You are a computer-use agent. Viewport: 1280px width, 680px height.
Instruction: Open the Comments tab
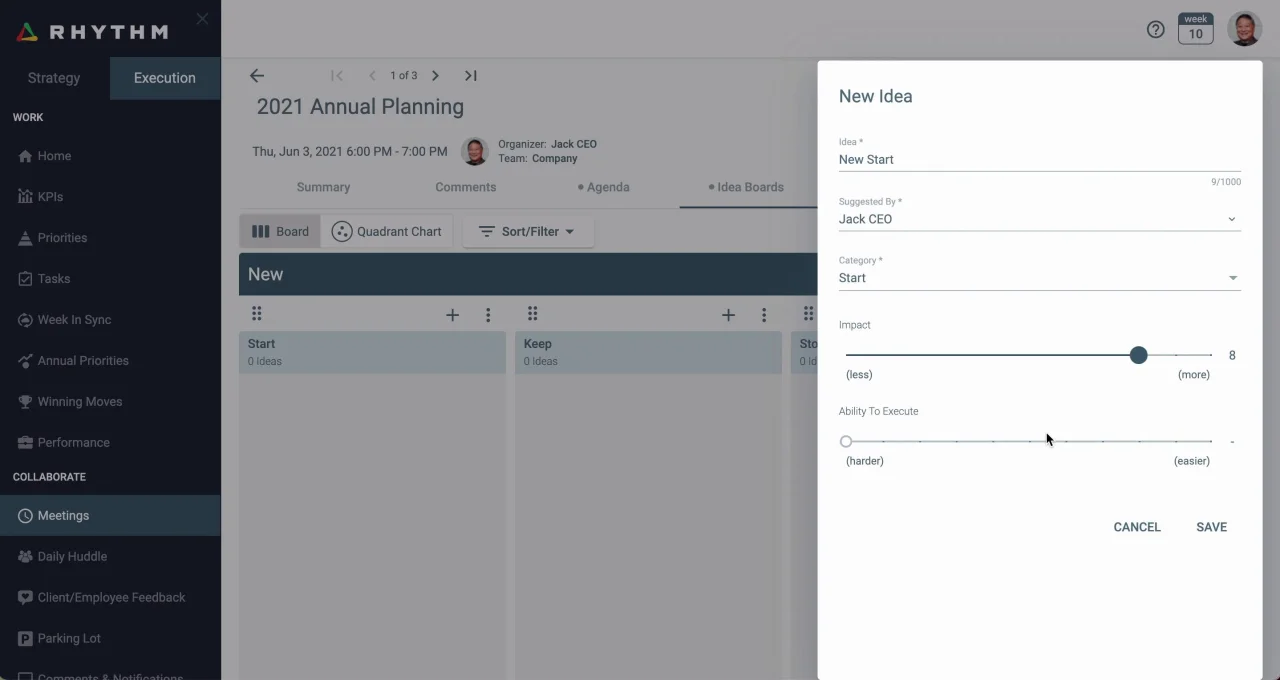click(465, 187)
